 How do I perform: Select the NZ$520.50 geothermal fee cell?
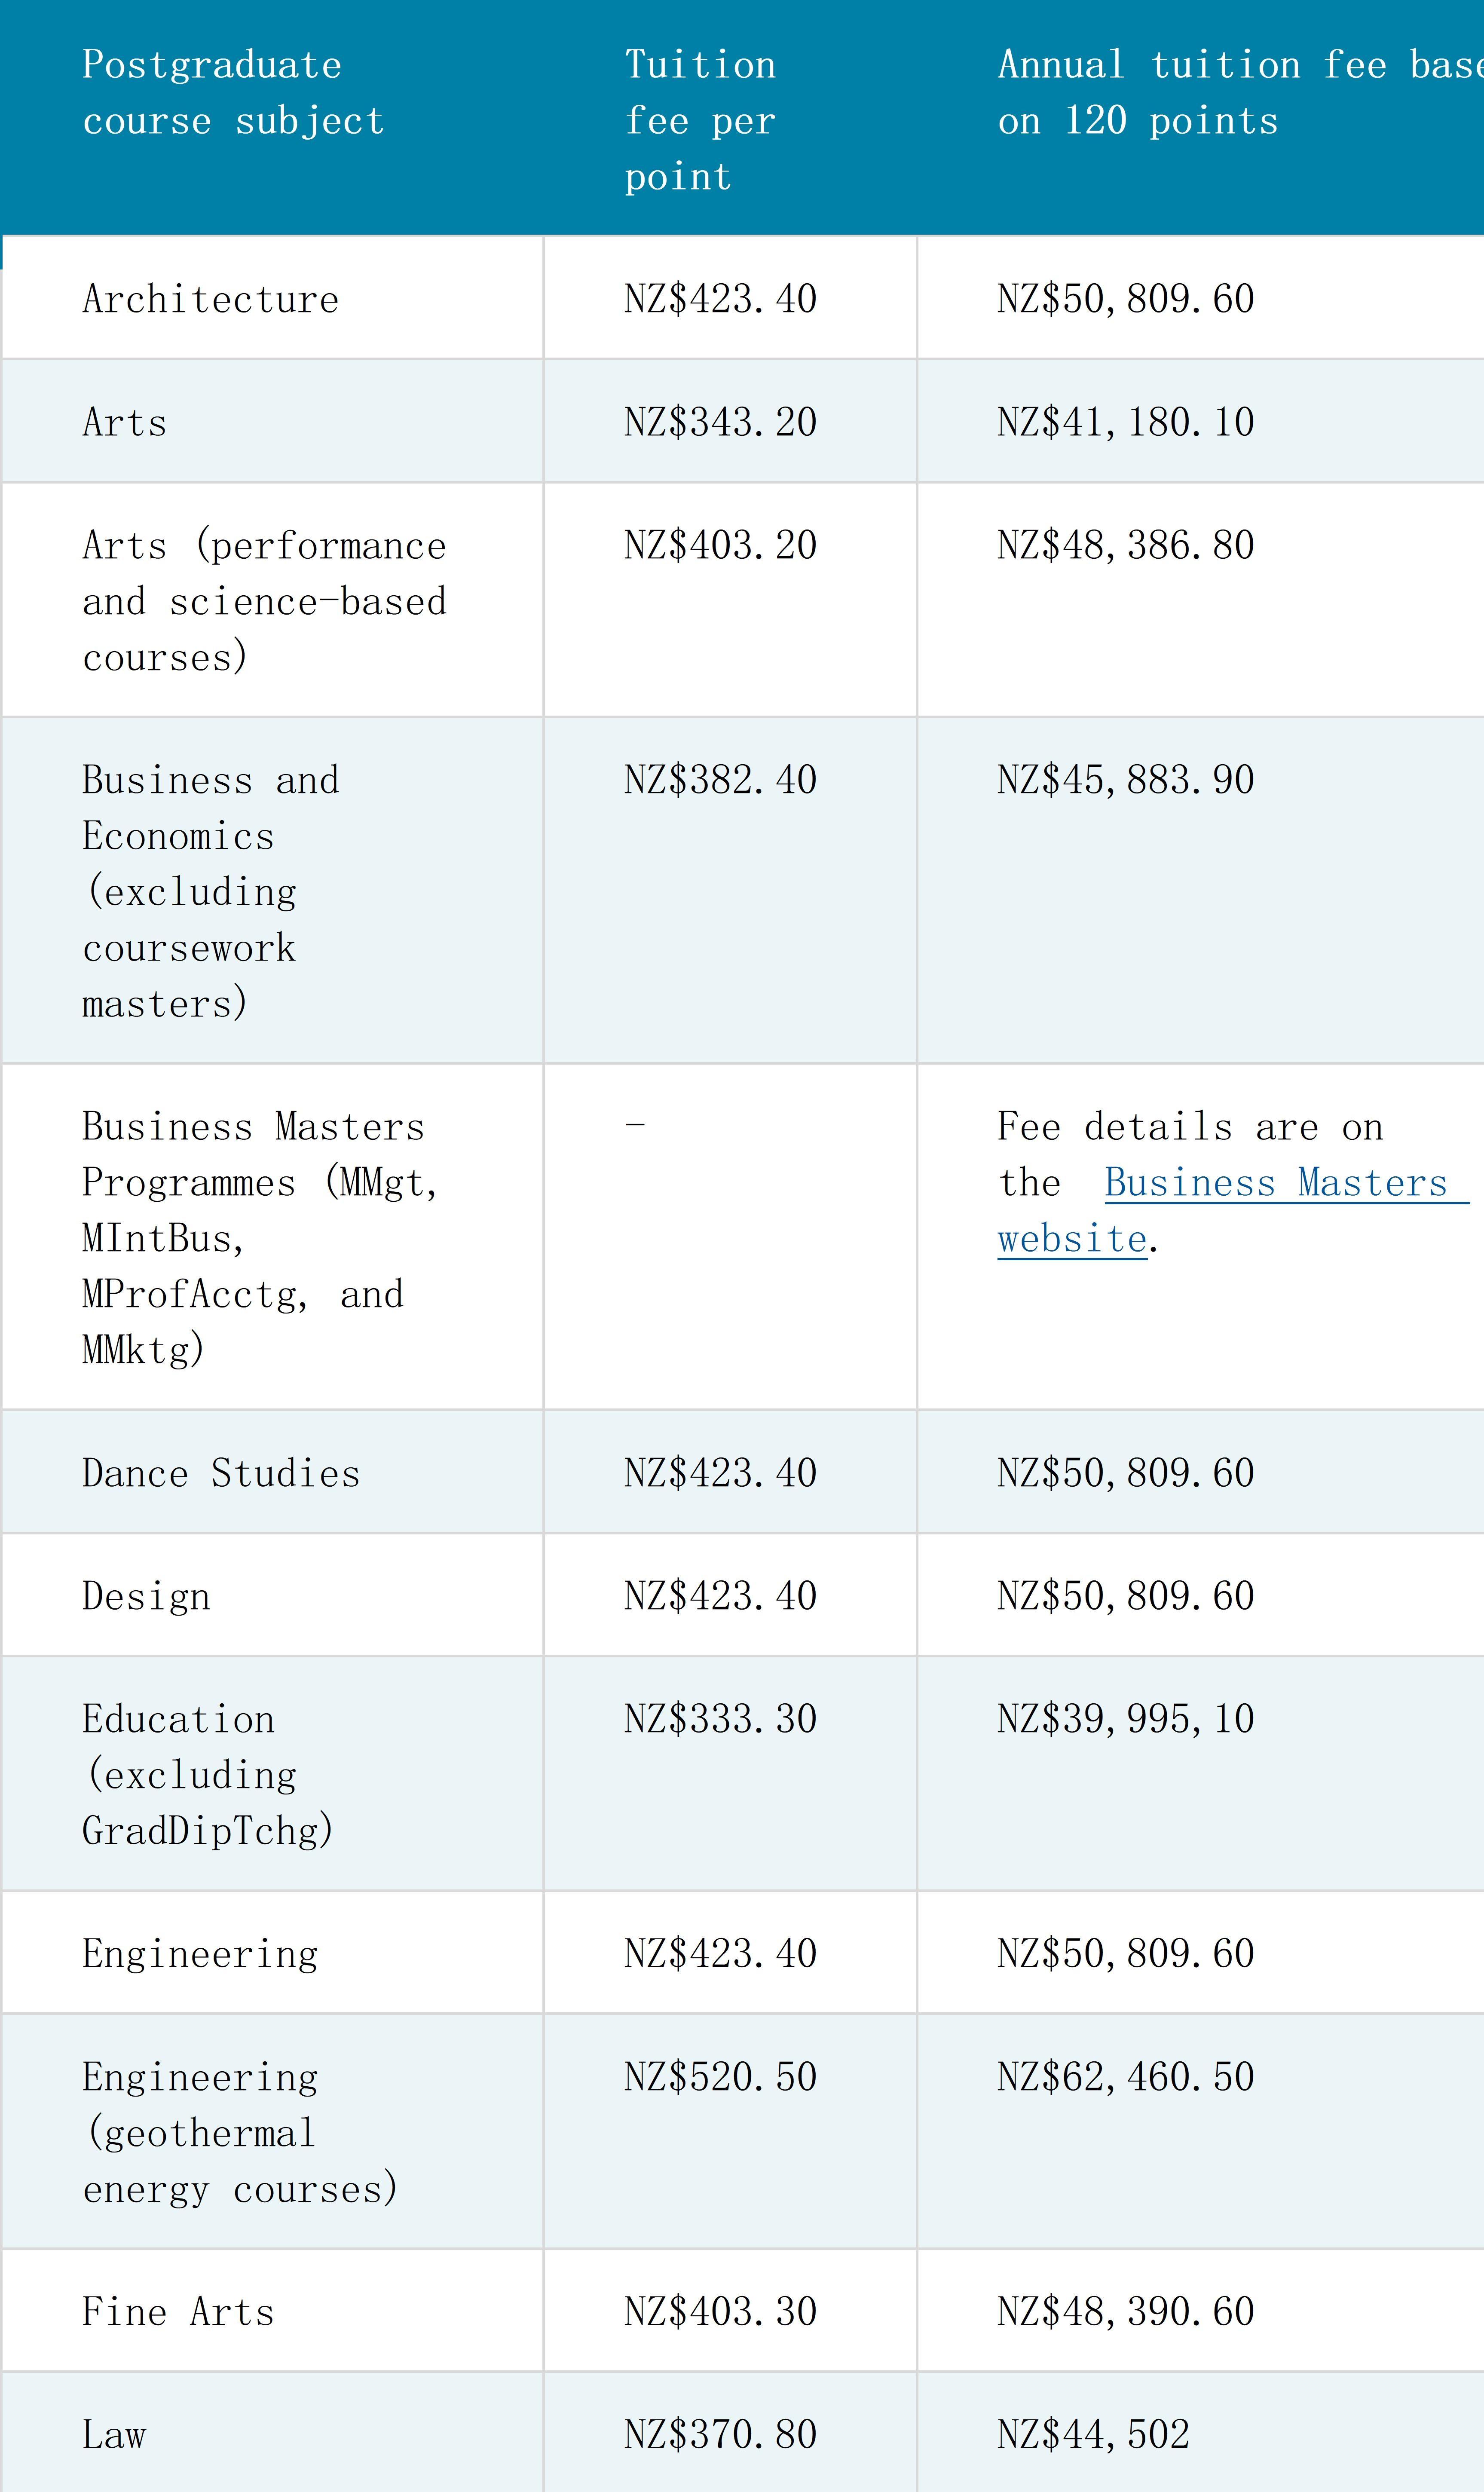pyautogui.click(x=720, y=2077)
